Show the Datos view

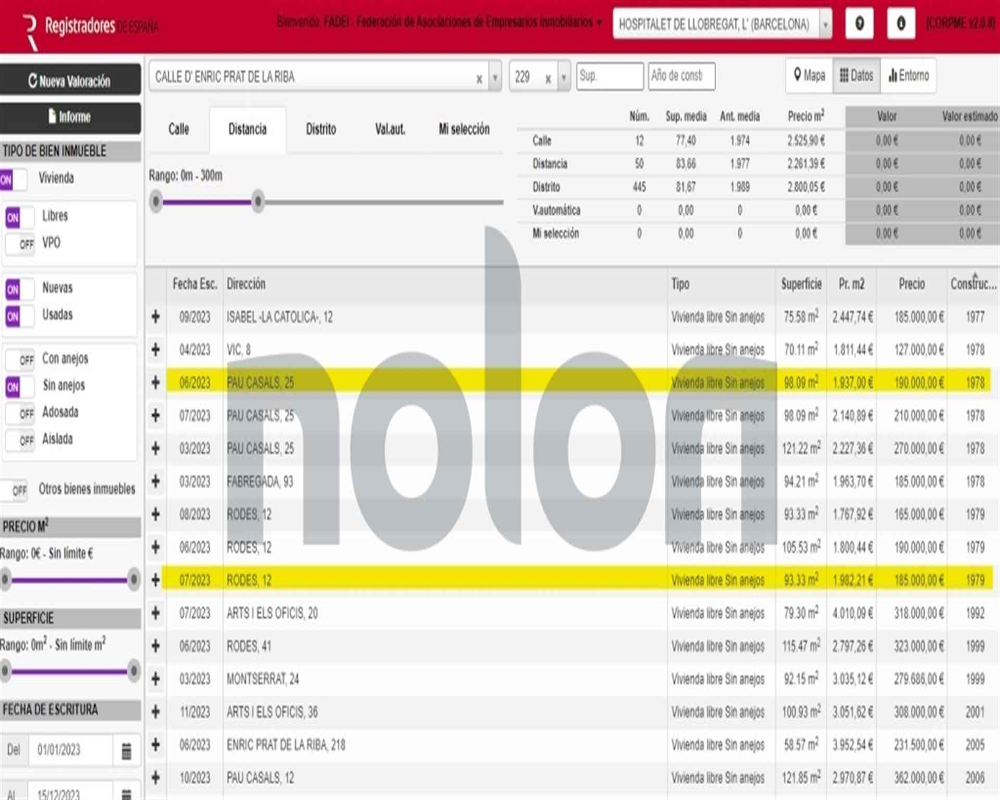[857, 76]
